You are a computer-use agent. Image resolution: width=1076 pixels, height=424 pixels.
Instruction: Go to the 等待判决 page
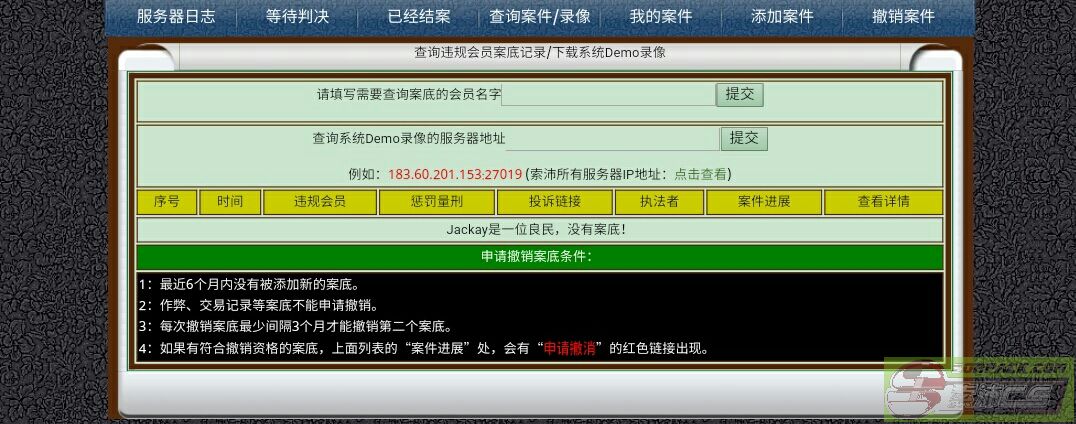297,17
